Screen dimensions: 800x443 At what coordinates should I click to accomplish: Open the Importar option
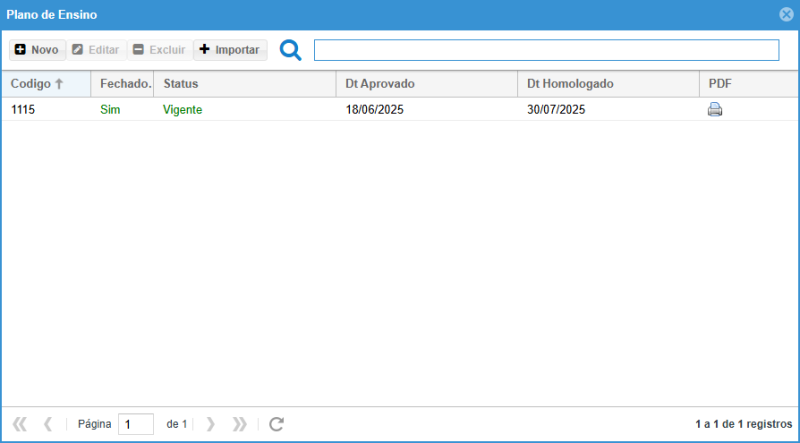pos(230,50)
